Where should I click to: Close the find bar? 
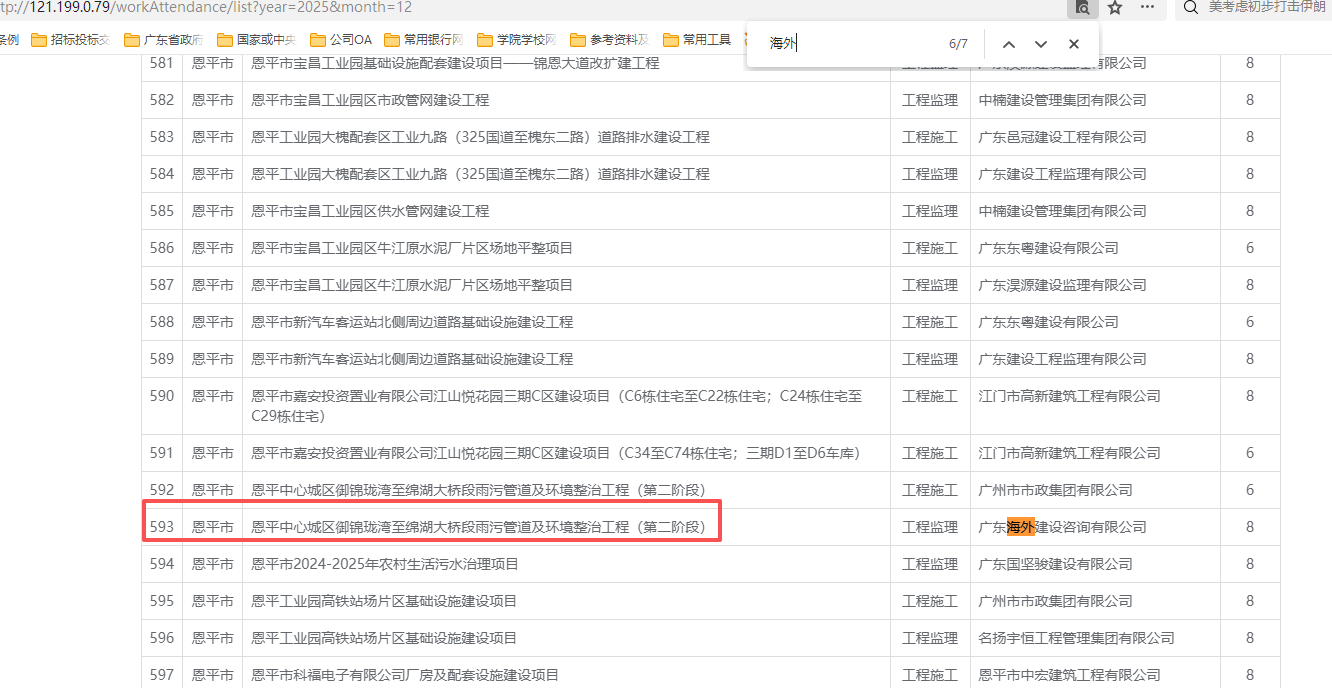tap(1074, 44)
